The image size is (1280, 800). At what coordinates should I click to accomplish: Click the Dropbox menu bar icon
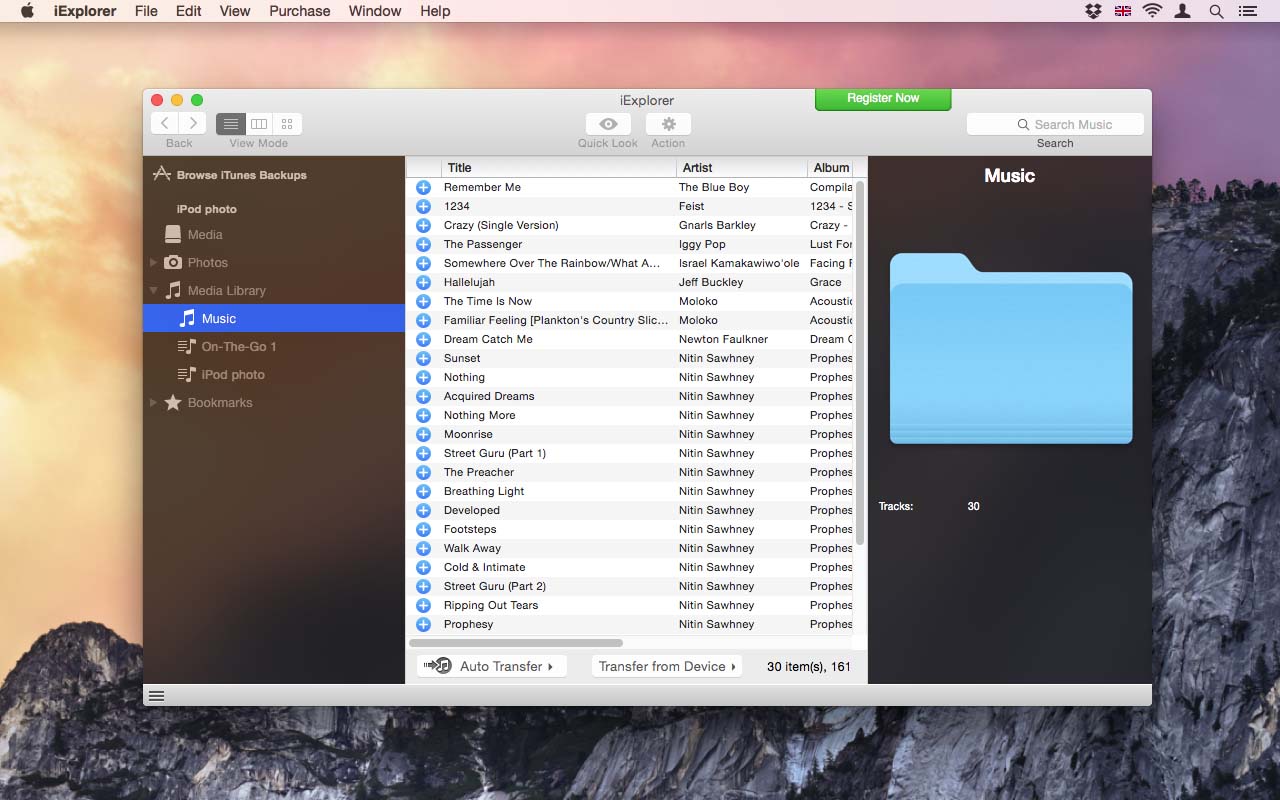(1093, 11)
